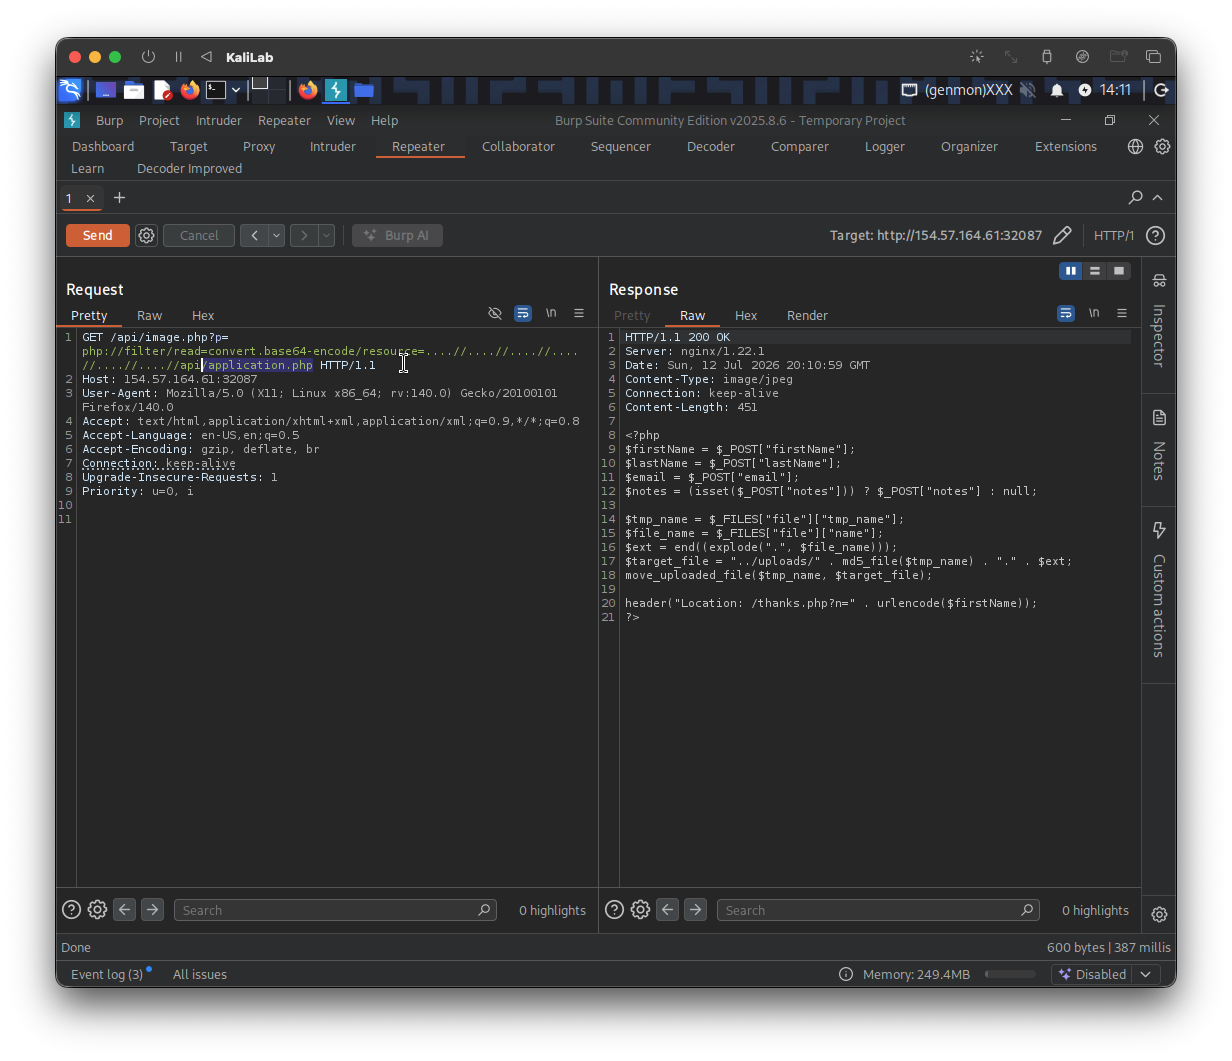Switch the Request view to Raw
This screenshot has width=1232, height=1061.
pos(149,315)
